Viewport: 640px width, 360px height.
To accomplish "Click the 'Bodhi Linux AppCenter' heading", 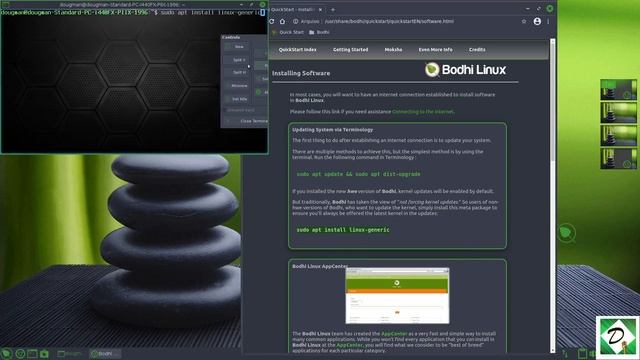I will tap(320, 266).
